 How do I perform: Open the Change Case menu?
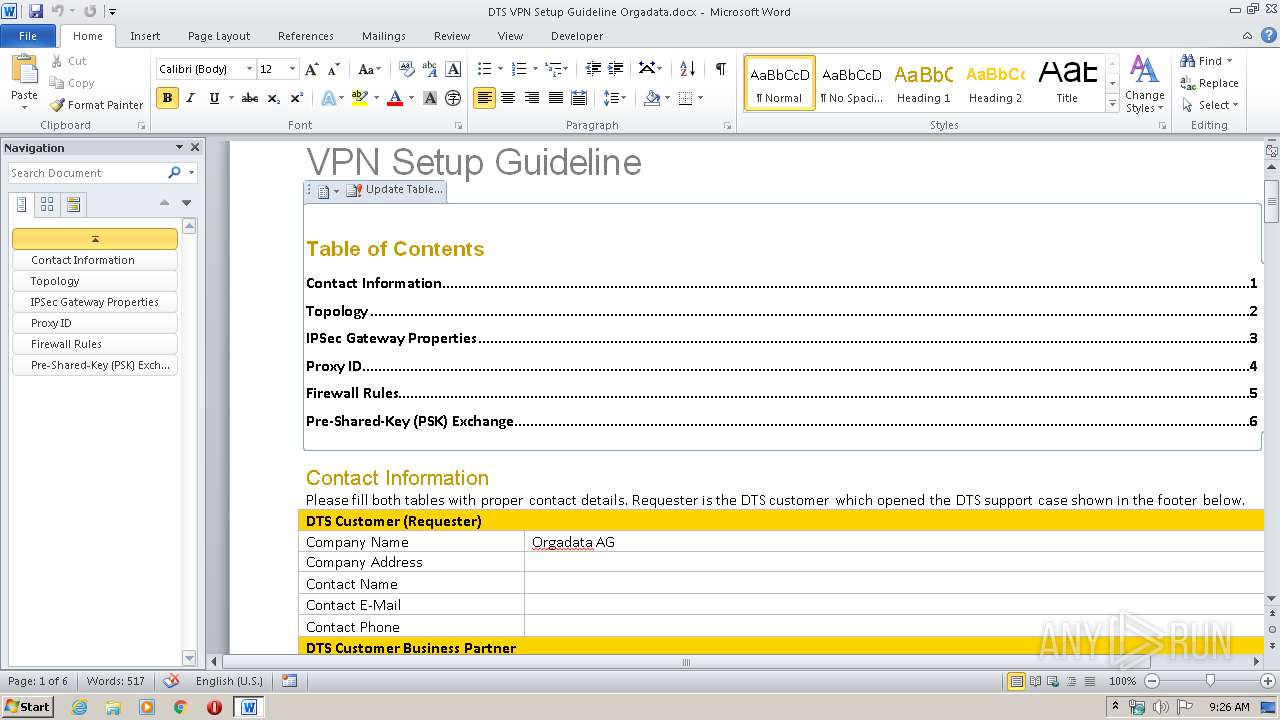pos(369,69)
